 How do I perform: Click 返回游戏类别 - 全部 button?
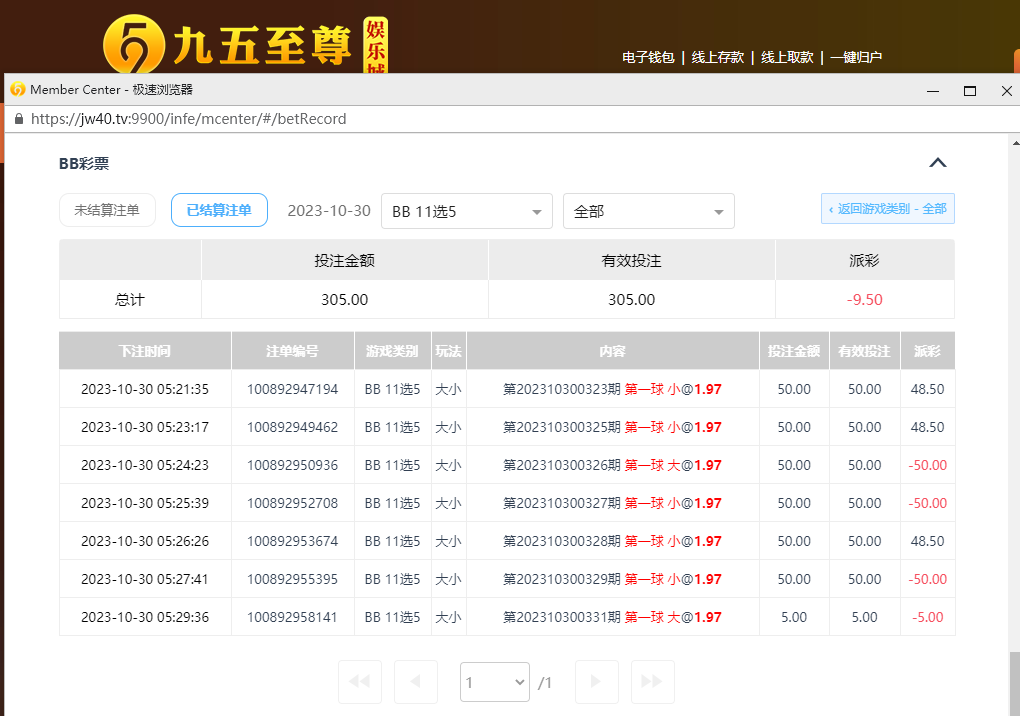tap(888, 209)
